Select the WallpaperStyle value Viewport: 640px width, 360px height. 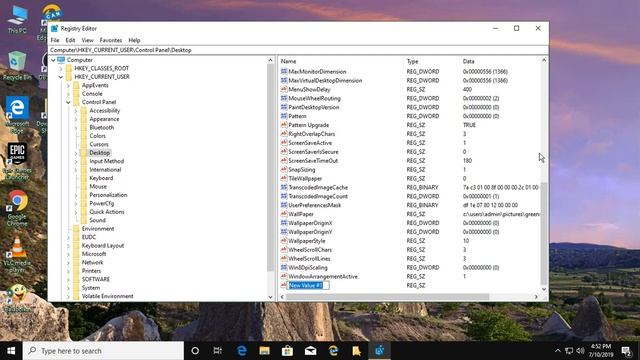(307, 241)
